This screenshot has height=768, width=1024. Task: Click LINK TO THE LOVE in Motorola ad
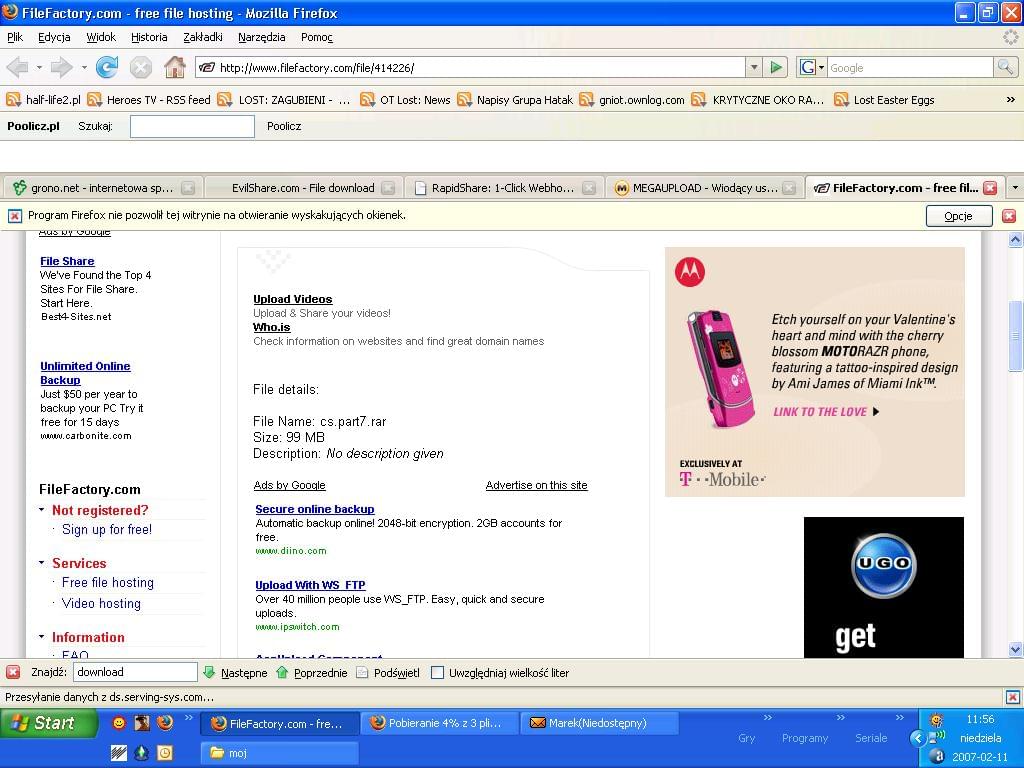coord(826,412)
